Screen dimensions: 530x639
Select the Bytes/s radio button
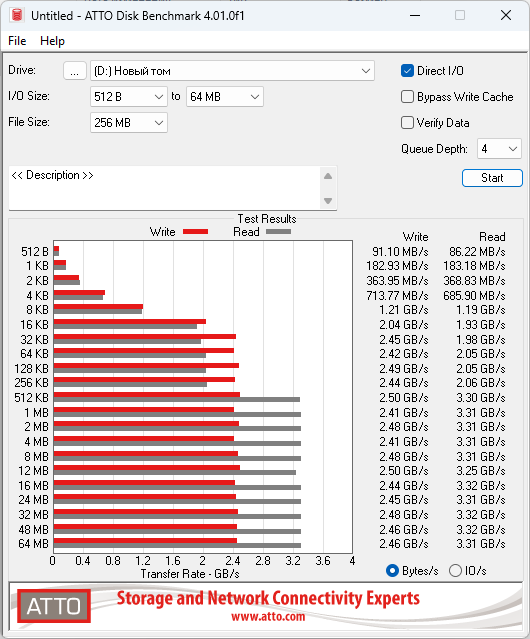[392, 571]
